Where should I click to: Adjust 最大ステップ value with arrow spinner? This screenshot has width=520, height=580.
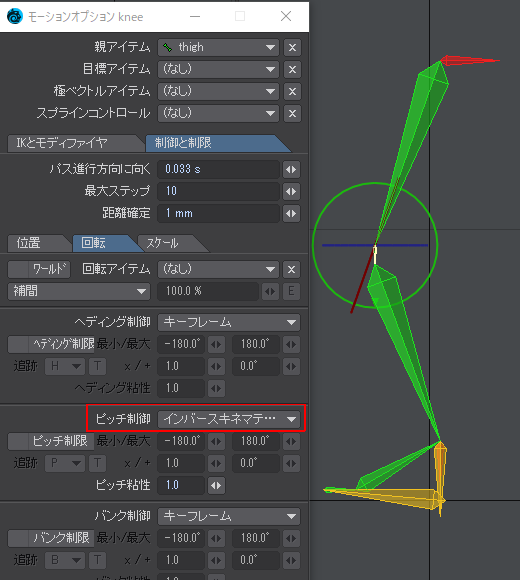tap(291, 191)
